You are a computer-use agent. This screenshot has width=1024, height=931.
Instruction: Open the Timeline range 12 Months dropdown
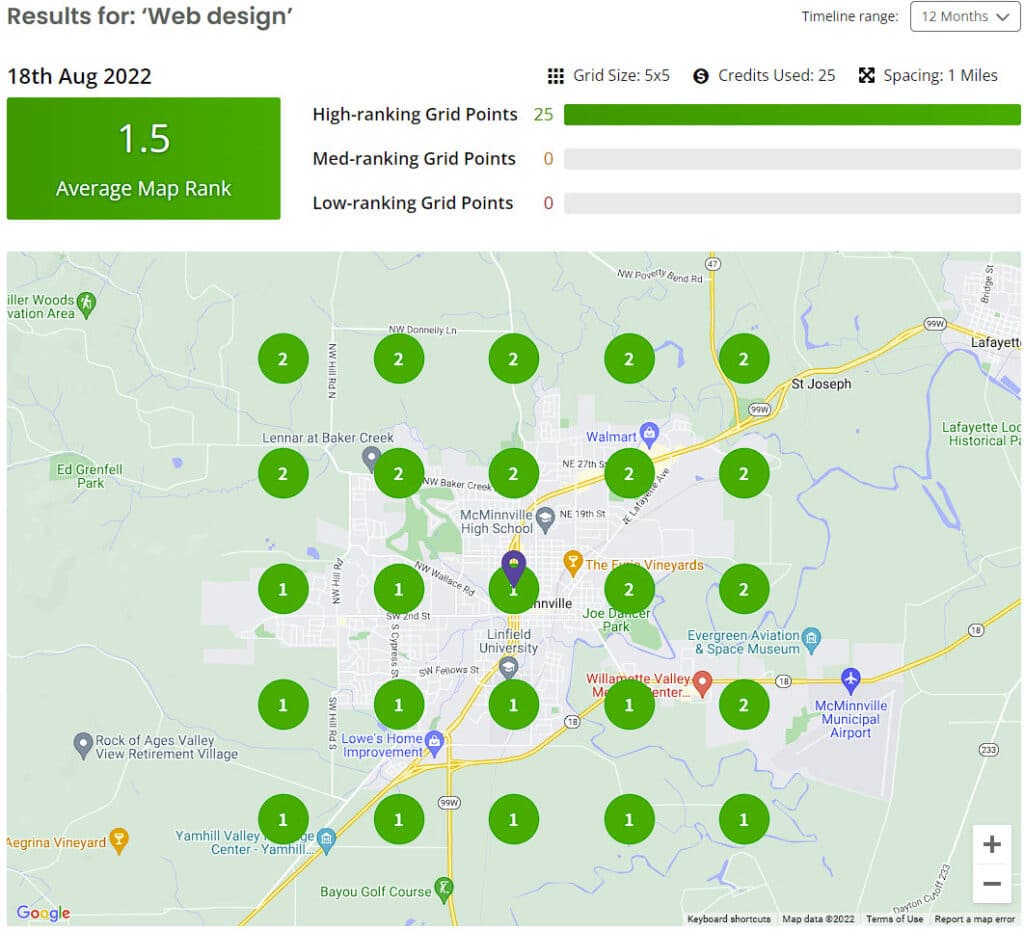pyautogui.click(x=964, y=16)
